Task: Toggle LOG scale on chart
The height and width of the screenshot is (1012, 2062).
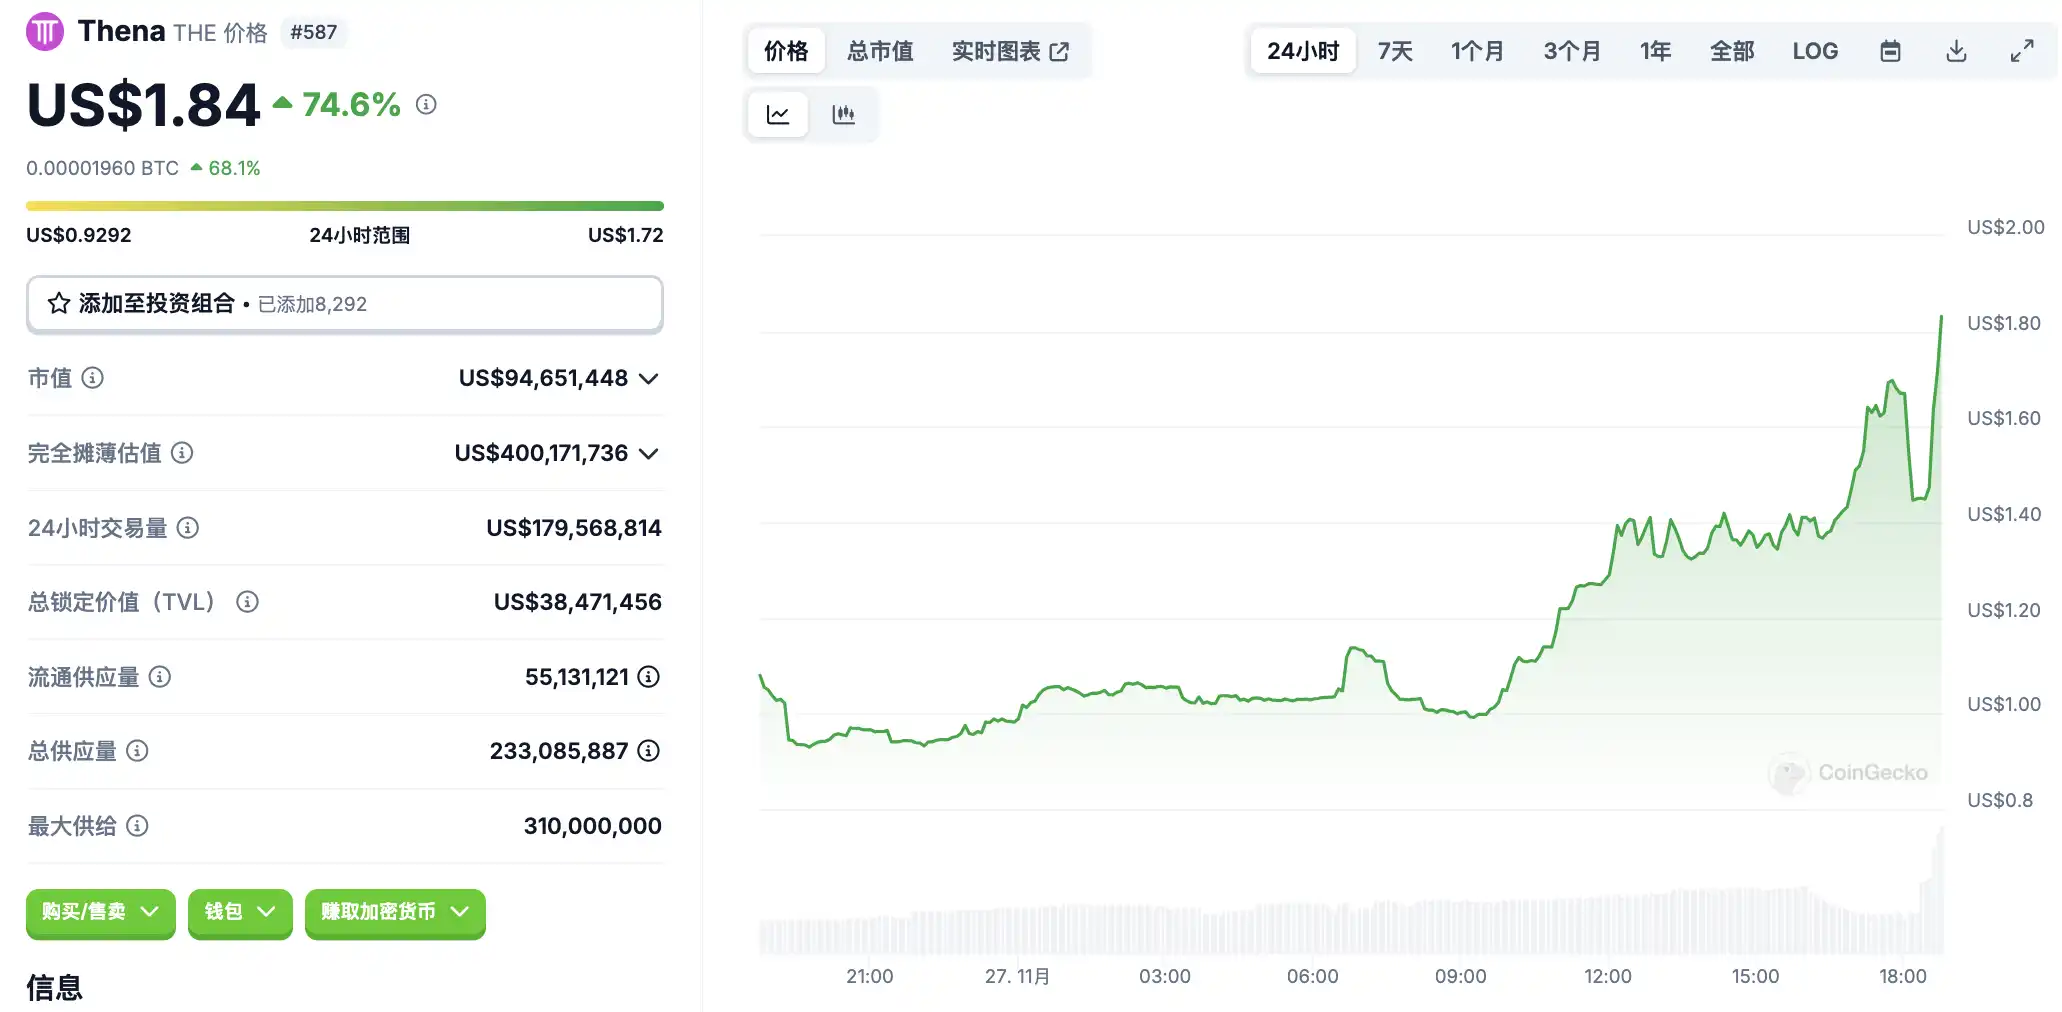Action: (1814, 51)
